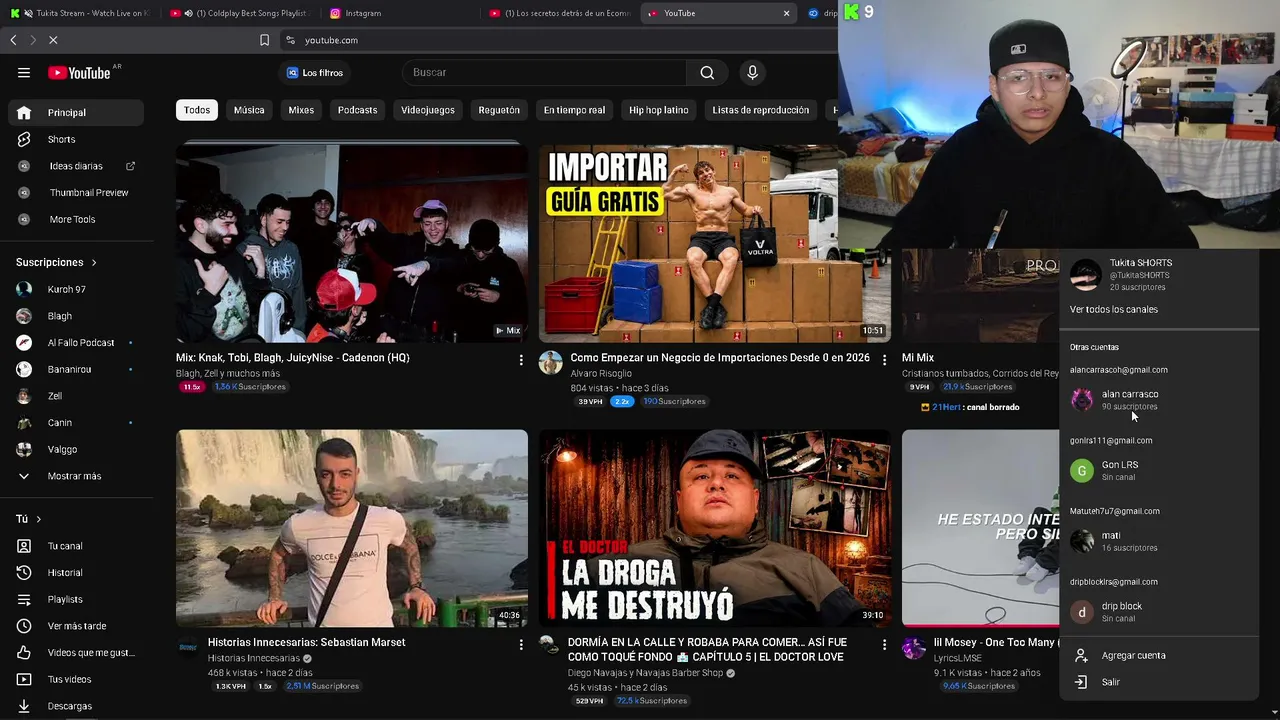Switch to the Gon LRS account
The width and height of the screenshot is (1280, 720).
click(1158, 470)
